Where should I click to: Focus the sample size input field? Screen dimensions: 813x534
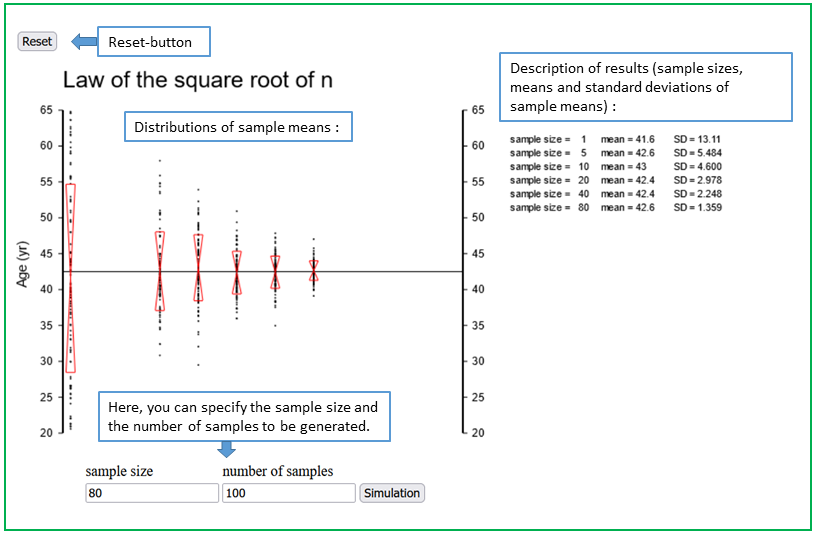152,493
